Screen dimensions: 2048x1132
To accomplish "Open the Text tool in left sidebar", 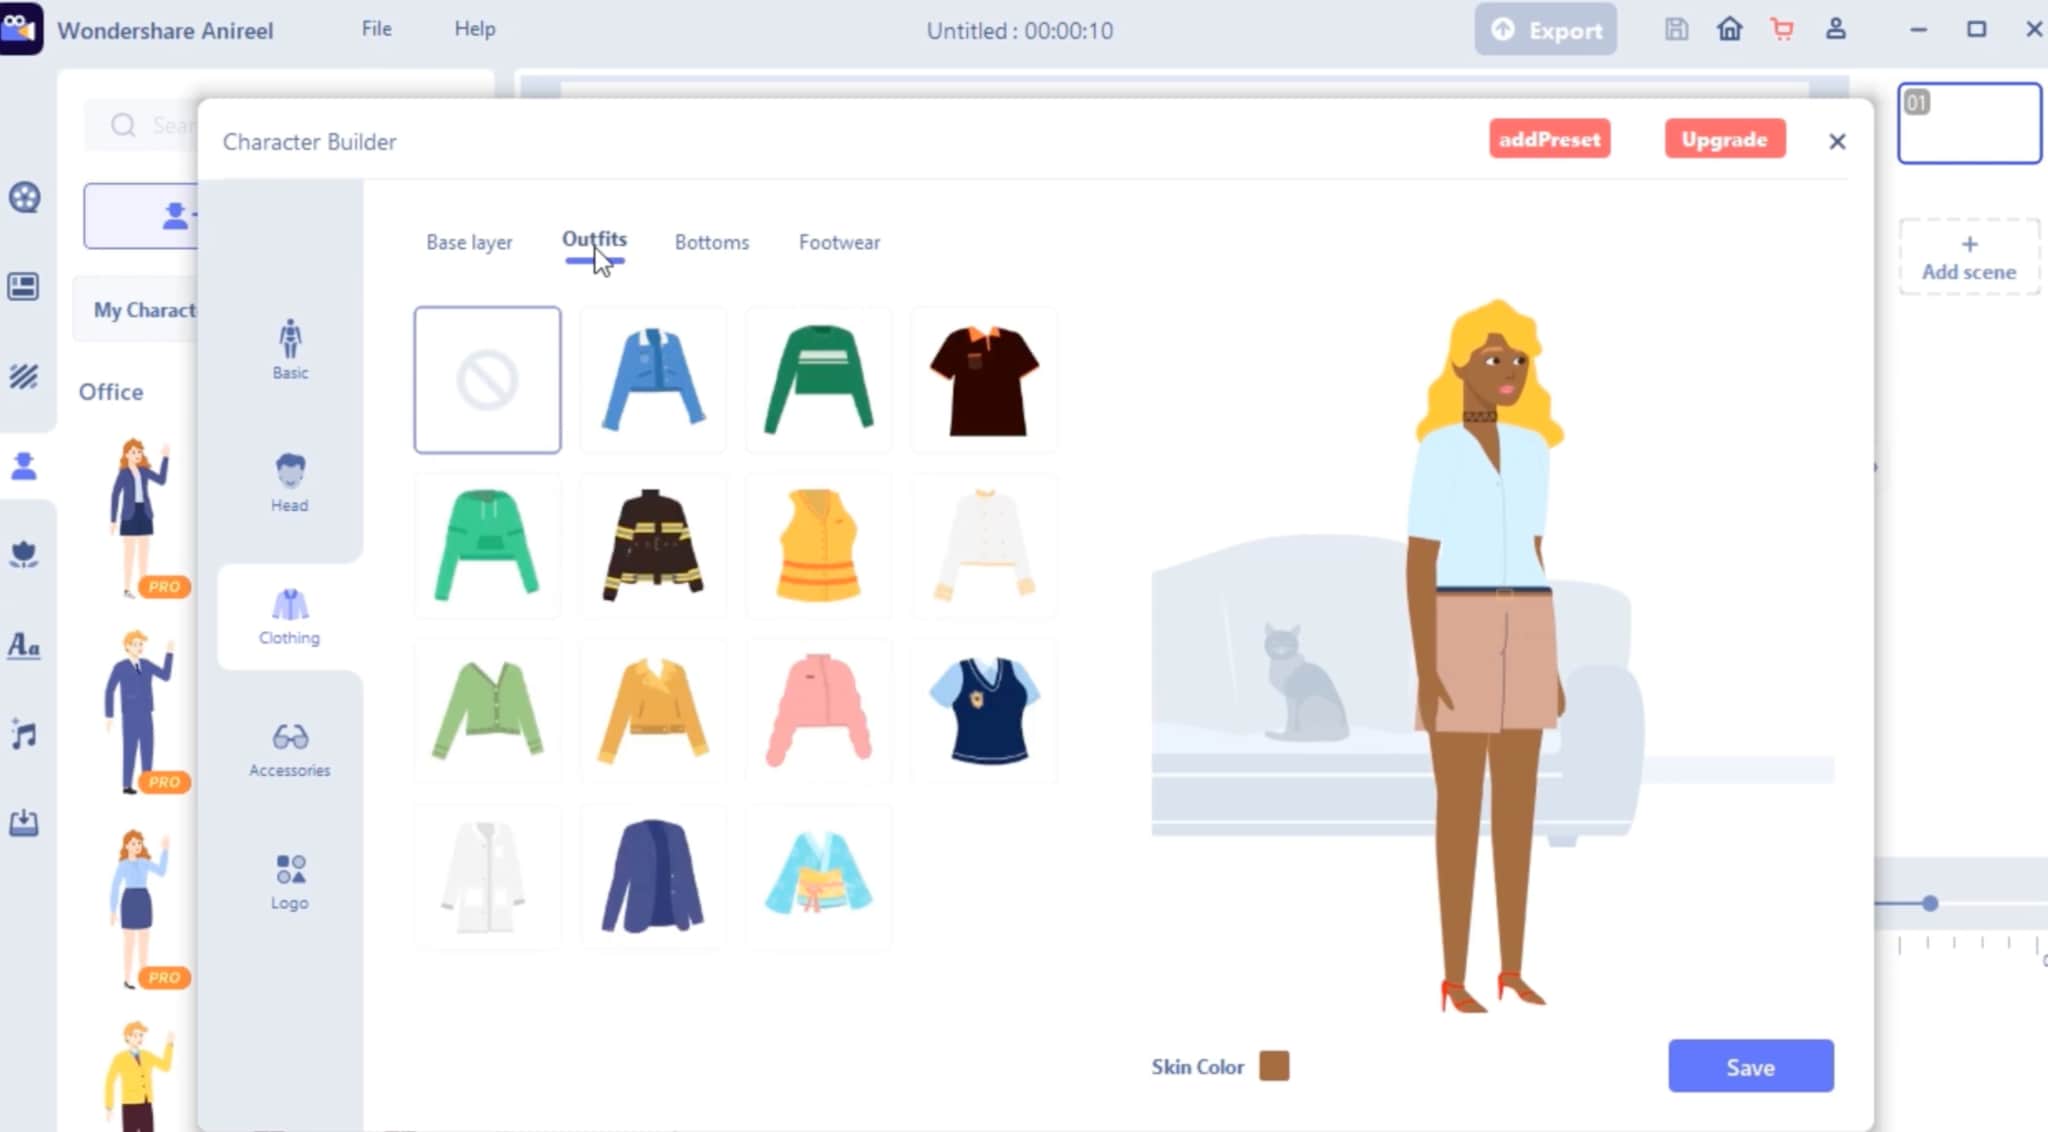I will [24, 646].
